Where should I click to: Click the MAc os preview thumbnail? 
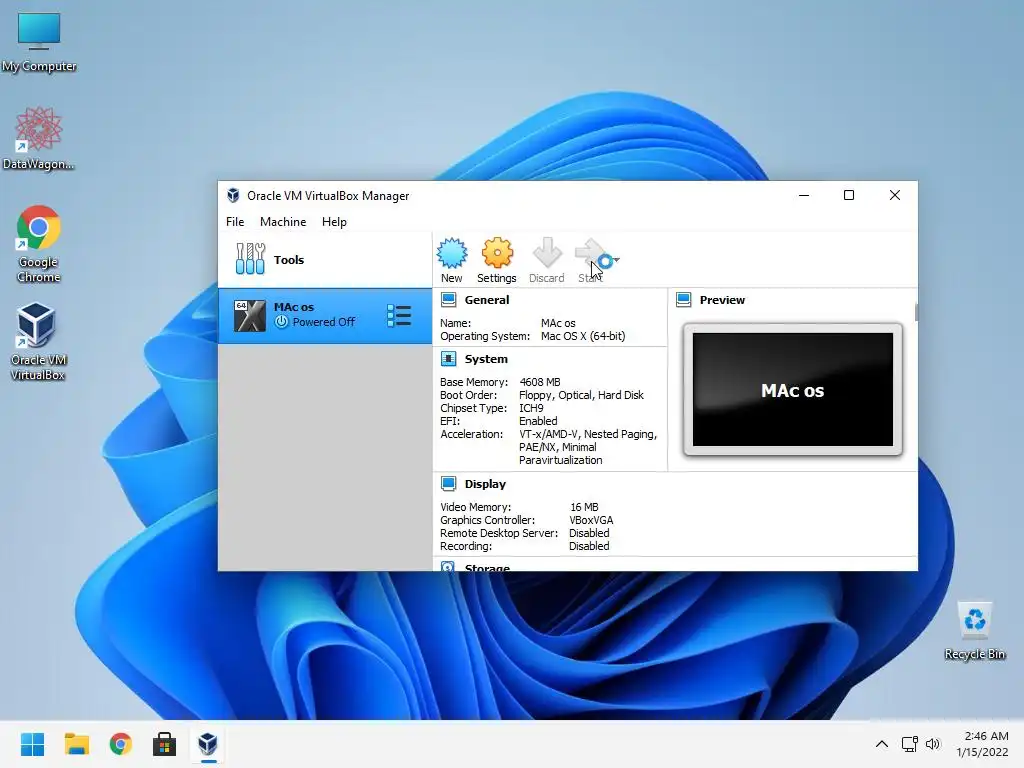[793, 389]
